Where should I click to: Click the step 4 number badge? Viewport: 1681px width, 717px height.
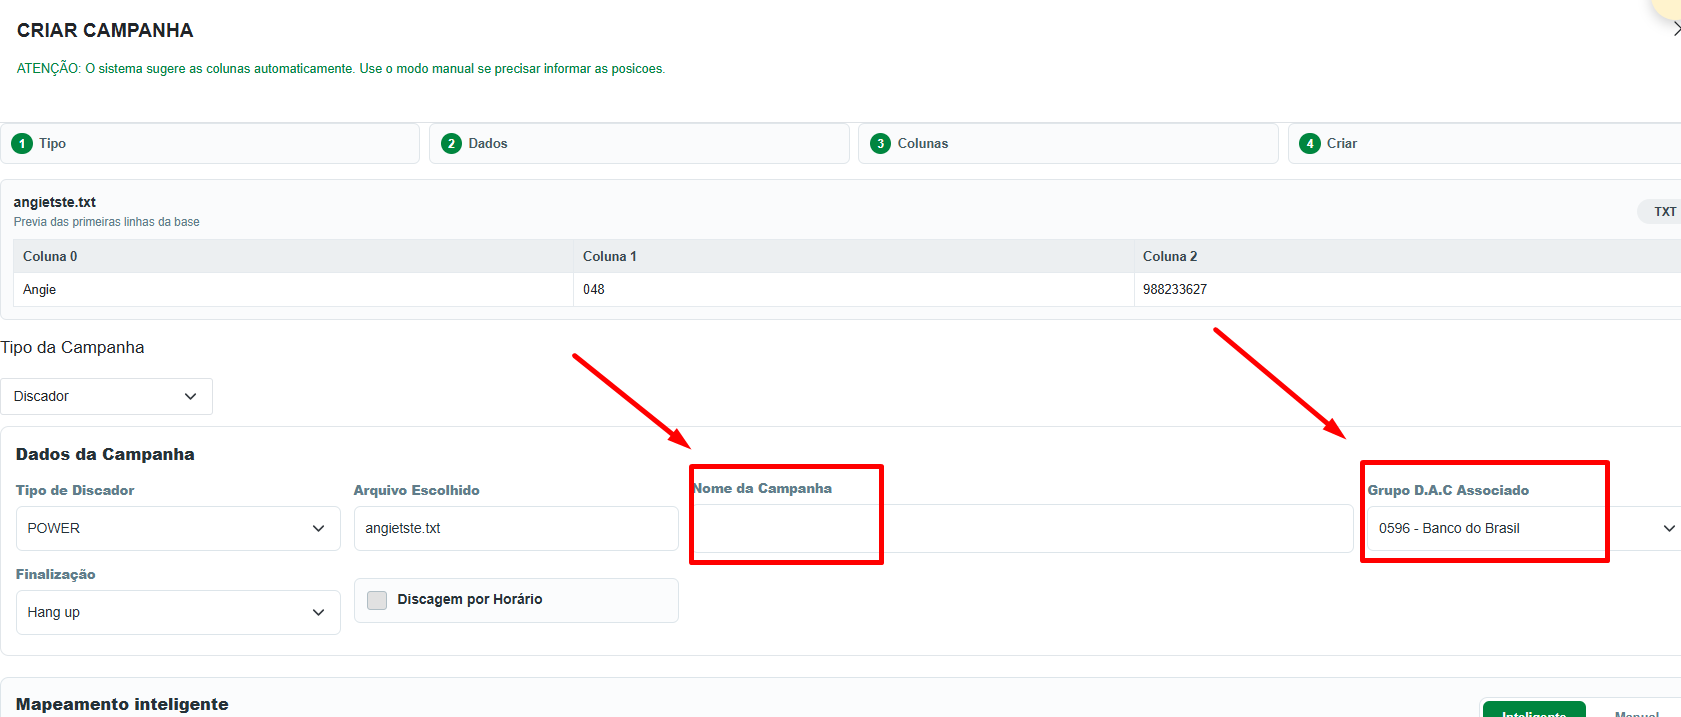click(x=1310, y=144)
